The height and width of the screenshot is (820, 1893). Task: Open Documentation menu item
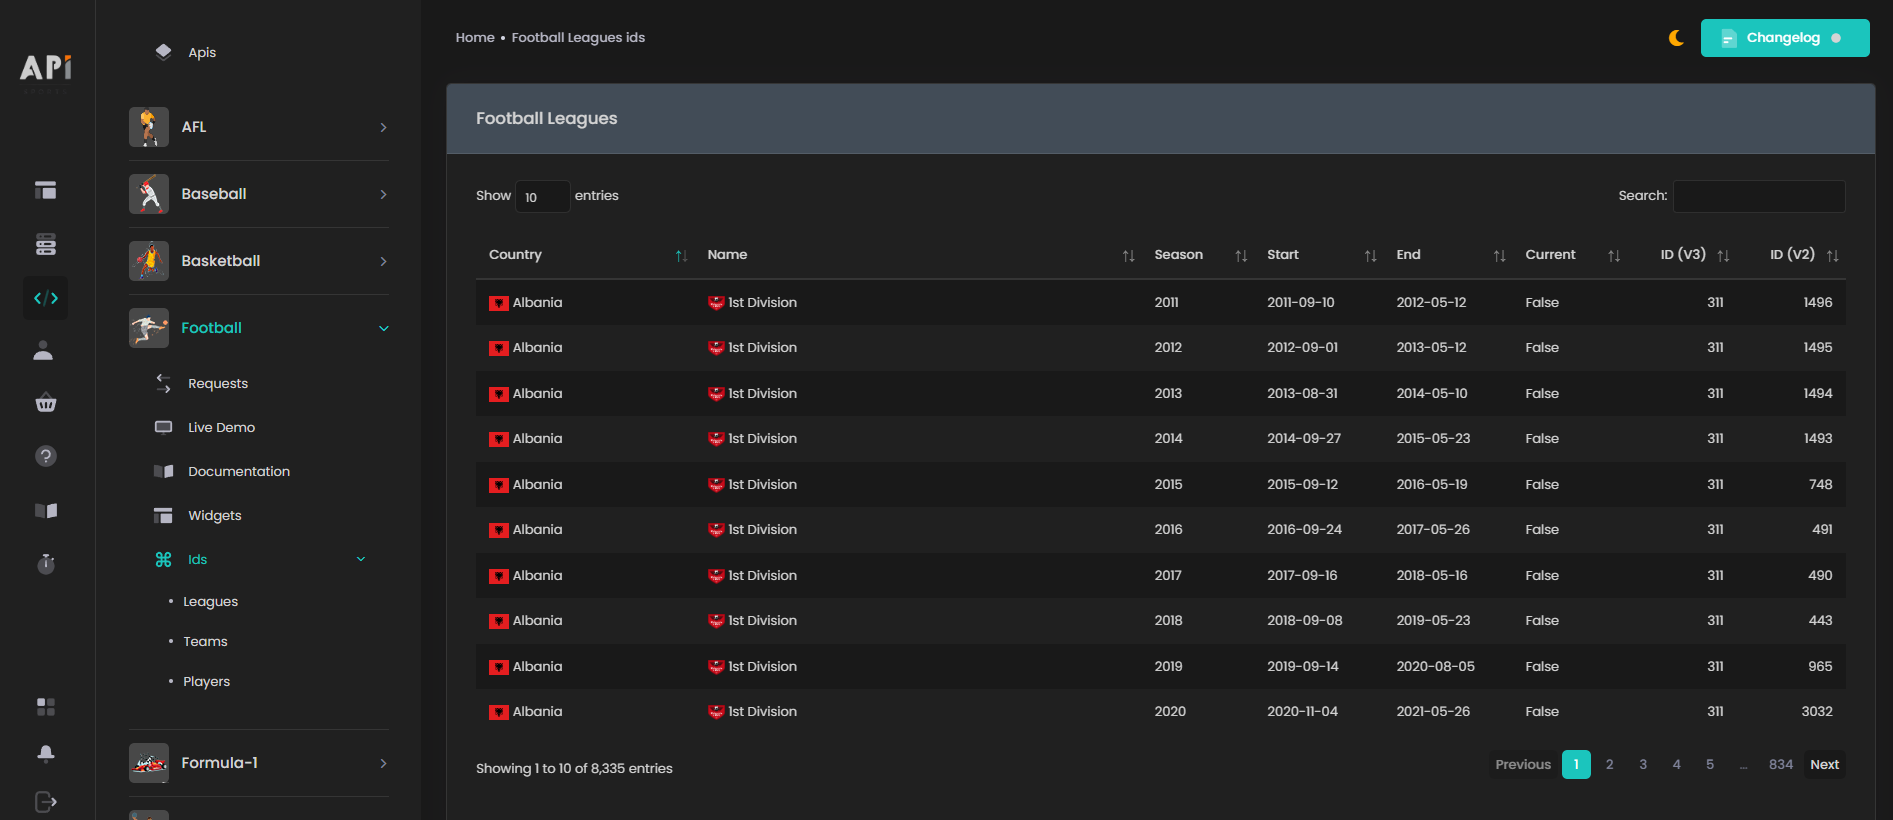pyautogui.click(x=239, y=471)
